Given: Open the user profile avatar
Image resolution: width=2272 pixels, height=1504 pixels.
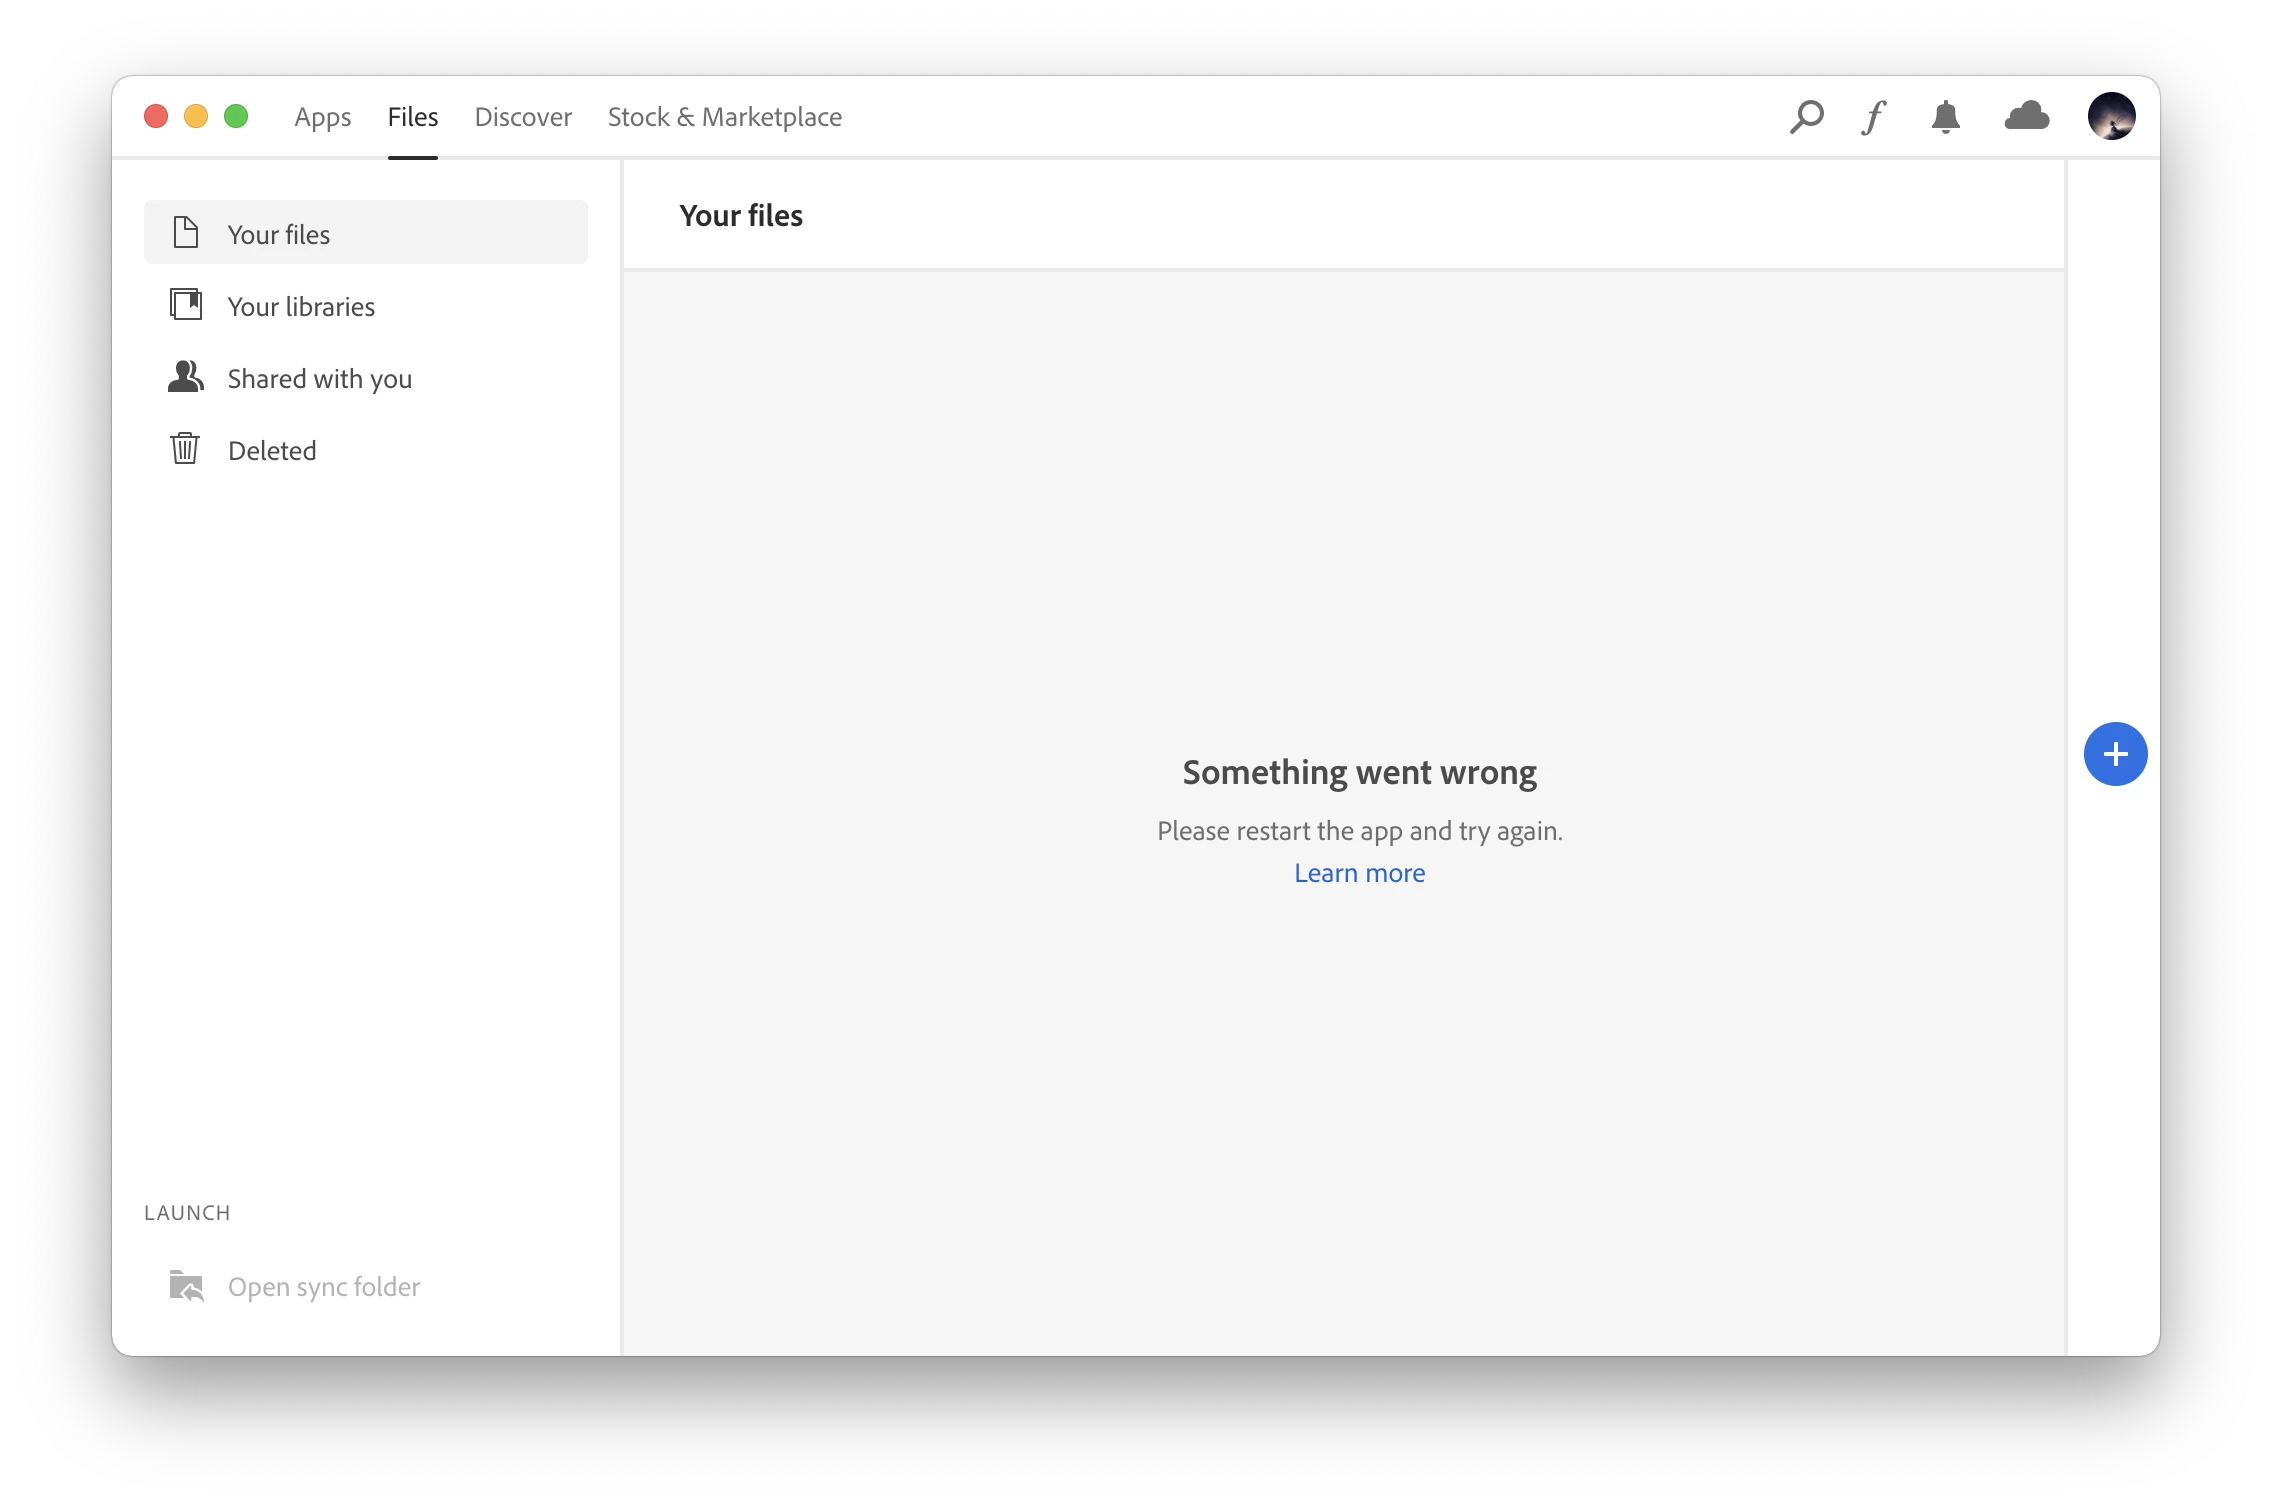Looking at the screenshot, I should pos(2111,116).
